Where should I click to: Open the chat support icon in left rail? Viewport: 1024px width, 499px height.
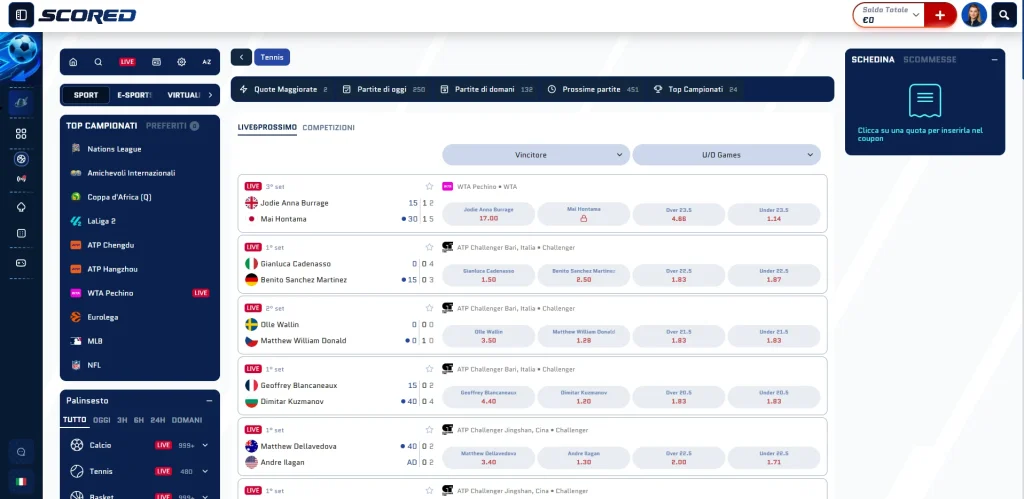[x=21, y=452]
